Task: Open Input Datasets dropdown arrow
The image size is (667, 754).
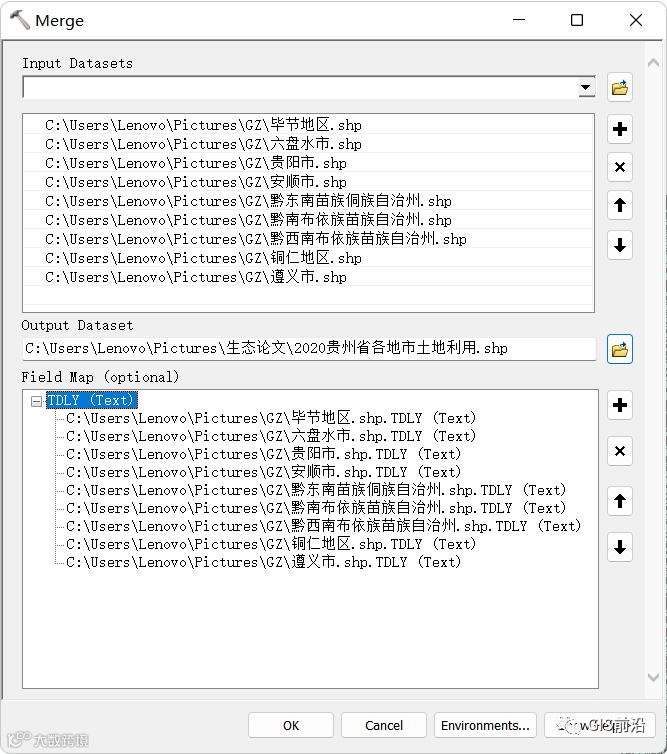Action: click(585, 88)
